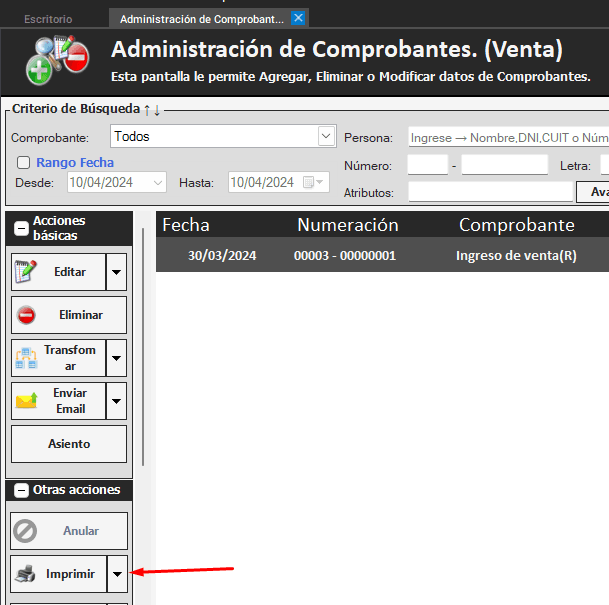Close the Administración de Comprobantes tab

tap(298, 18)
